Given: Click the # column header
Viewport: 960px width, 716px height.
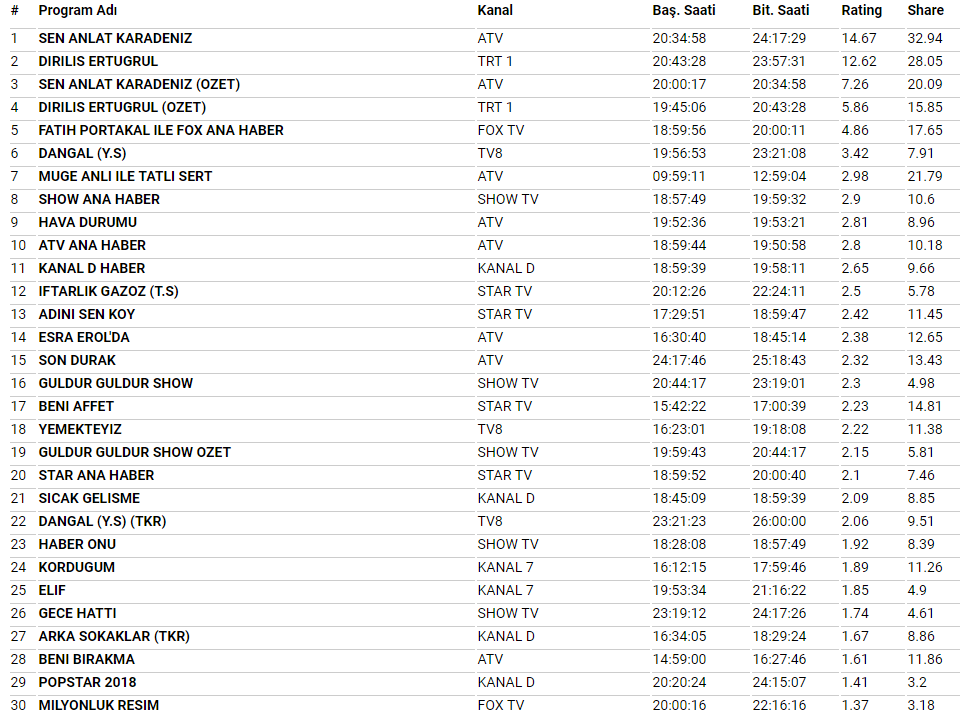Looking at the screenshot, I should point(14,10).
